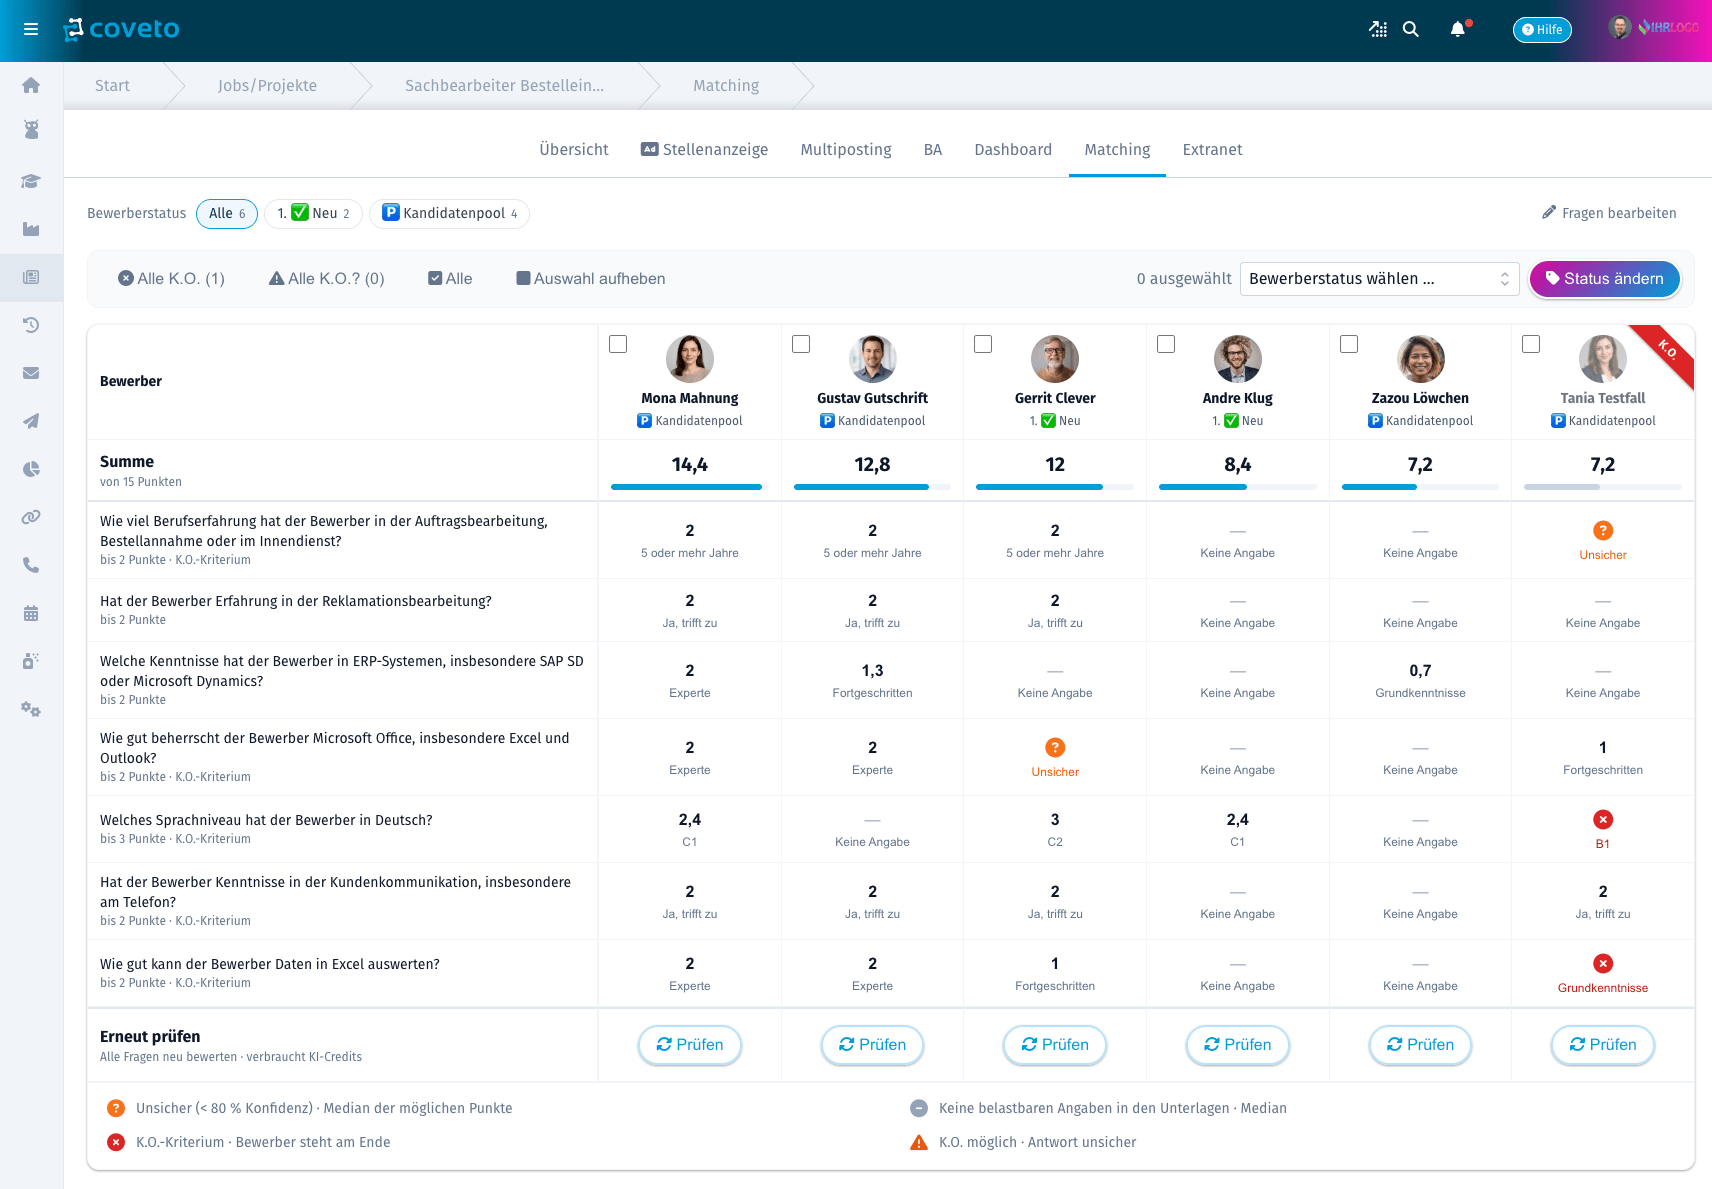1712x1189 pixels.
Task: Open the envelope mail sidebar icon
Action: [31, 373]
